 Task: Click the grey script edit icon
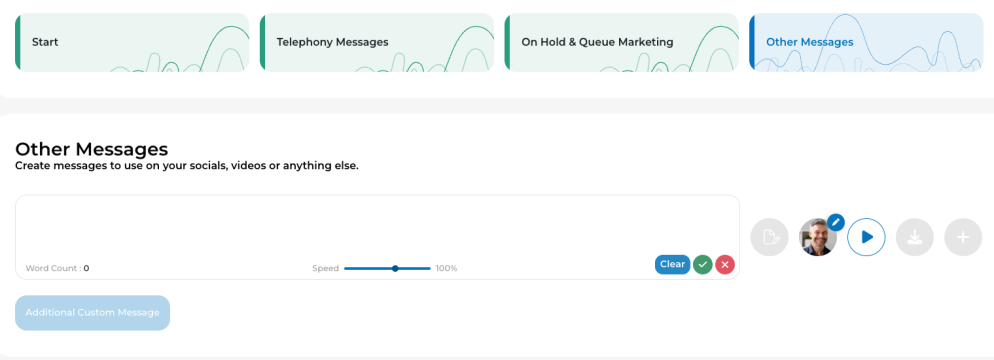[x=770, y=237]
